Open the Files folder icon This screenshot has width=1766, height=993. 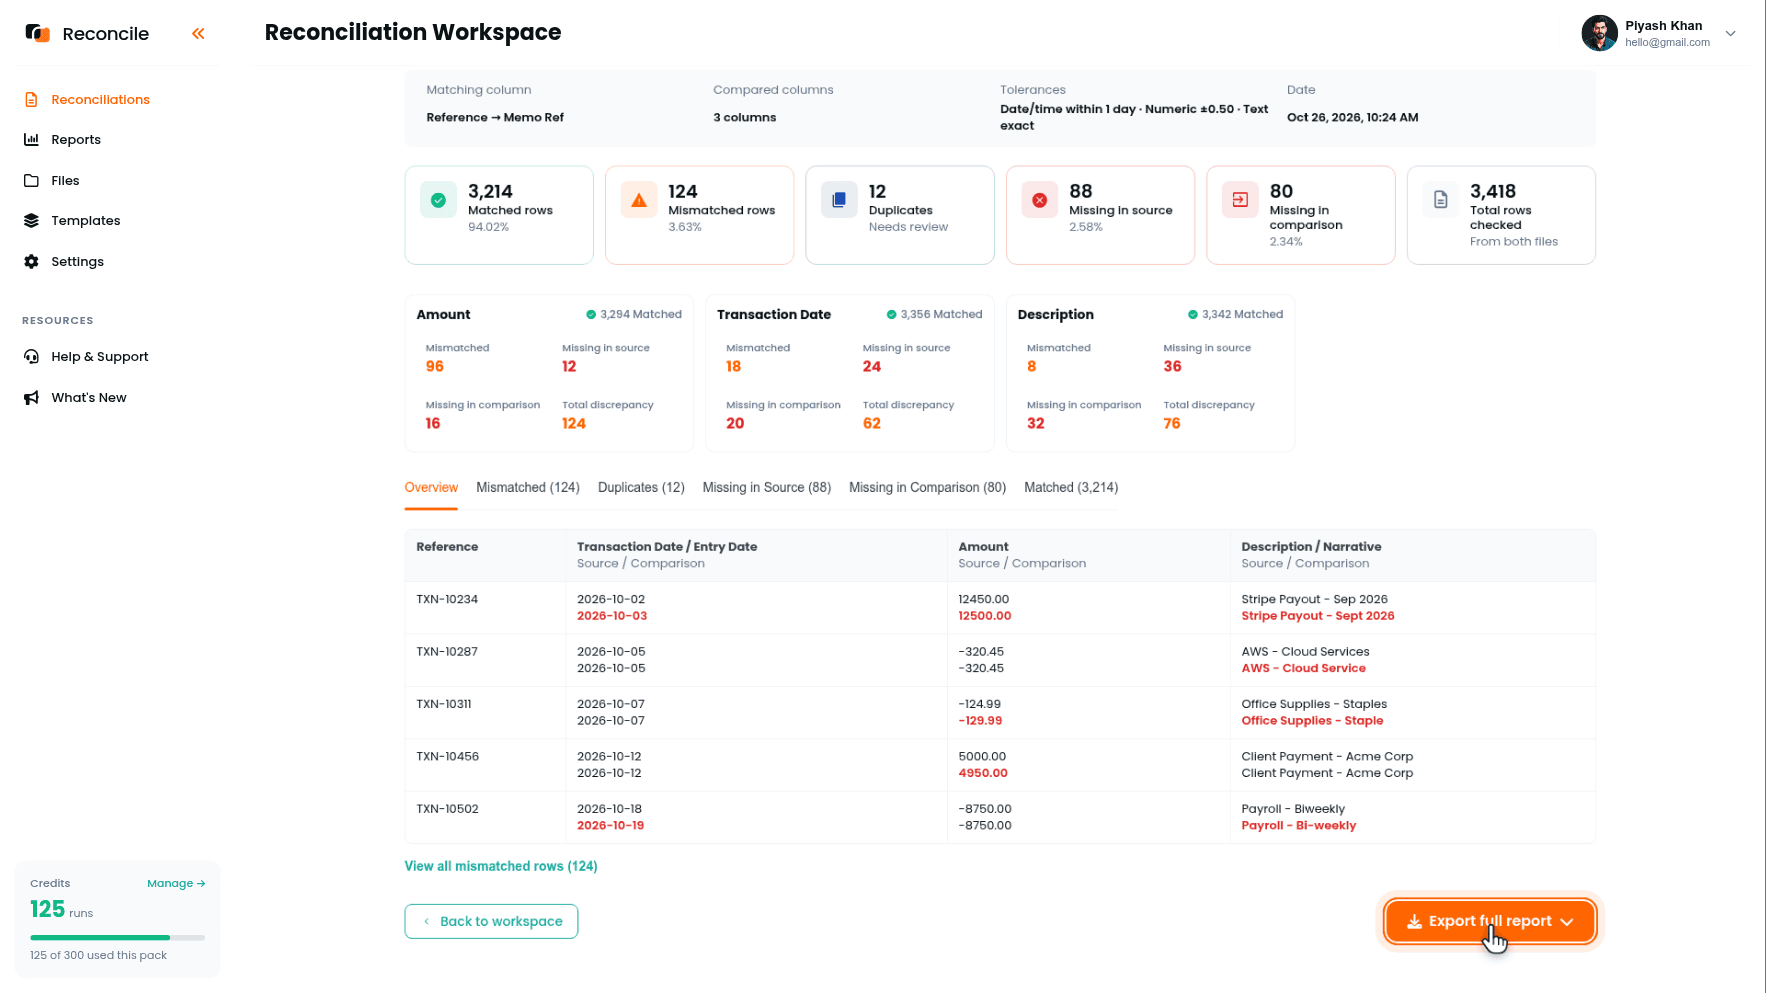[31, 181]
